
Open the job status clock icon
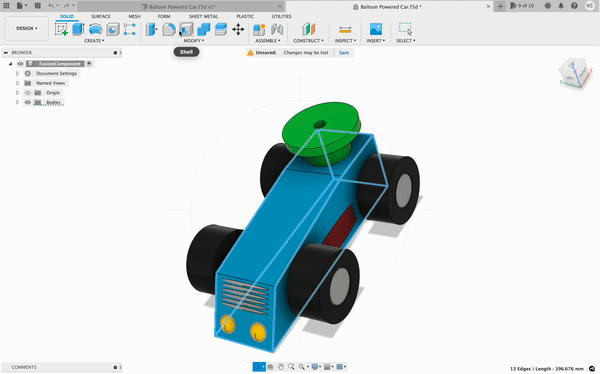tap(548, 6)
